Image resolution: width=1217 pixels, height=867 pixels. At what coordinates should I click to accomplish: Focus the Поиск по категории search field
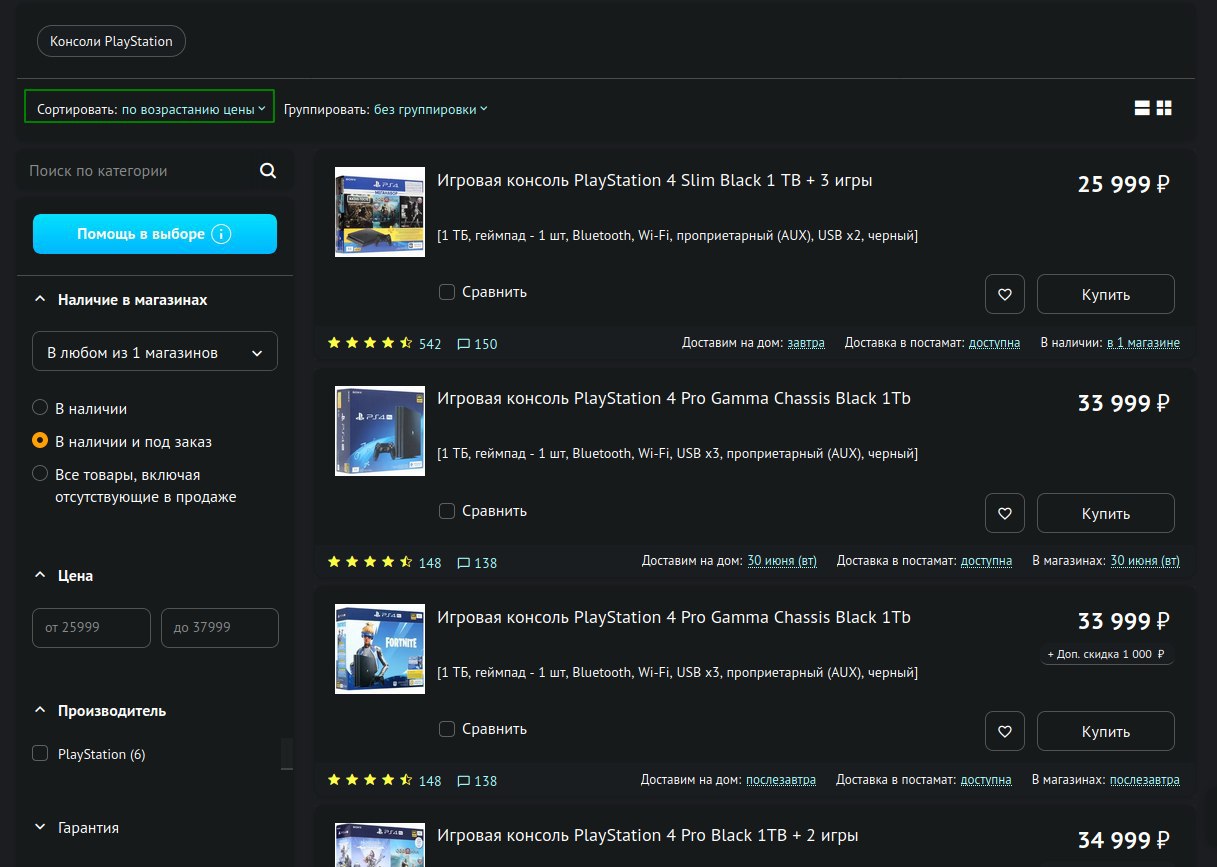140,171
